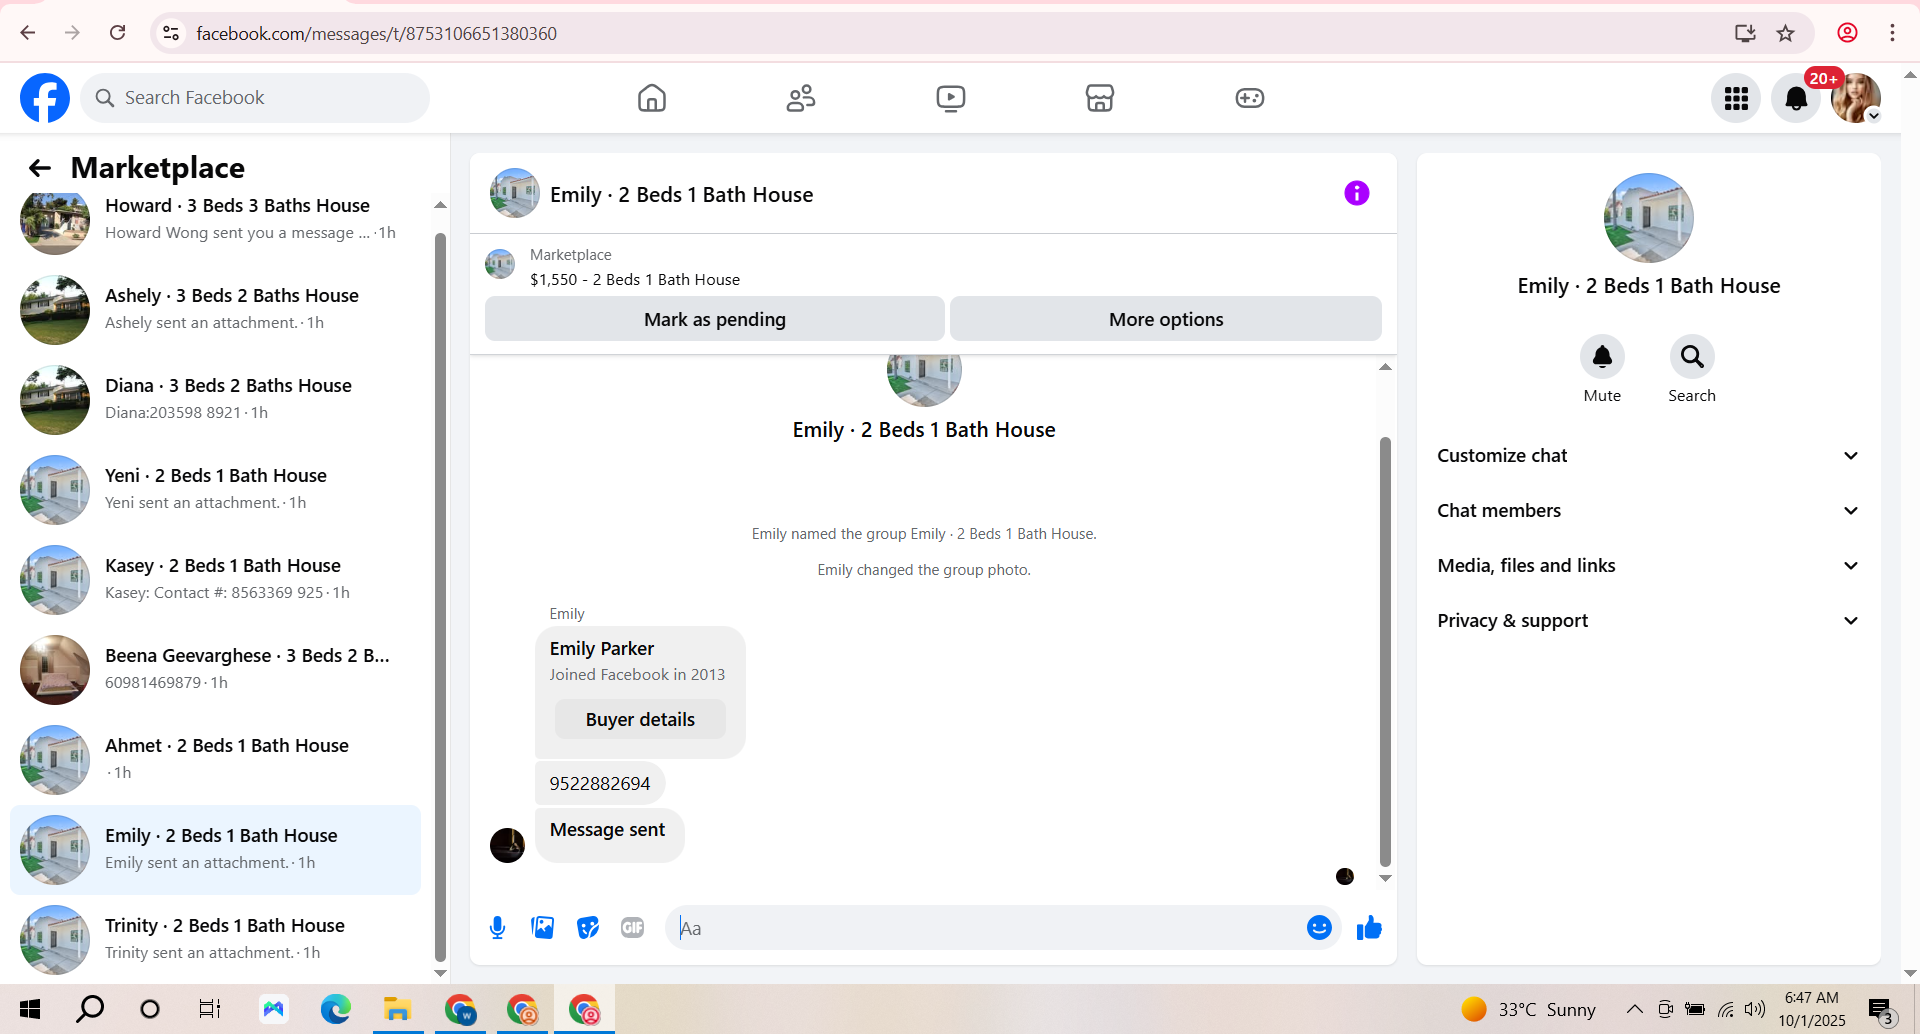
Task: Click the Mark as pending button
Action: [x=715, y=319]
